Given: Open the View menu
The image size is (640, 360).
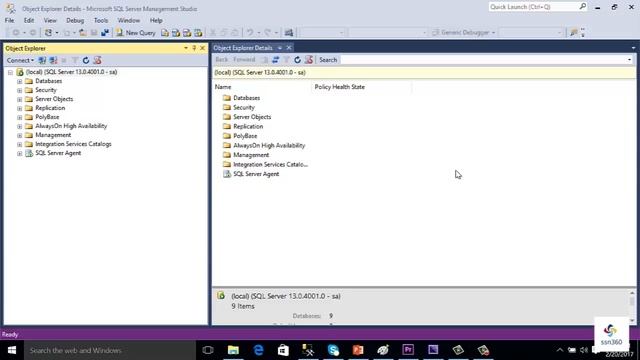Looking at the screenshot, I should 50,20.
